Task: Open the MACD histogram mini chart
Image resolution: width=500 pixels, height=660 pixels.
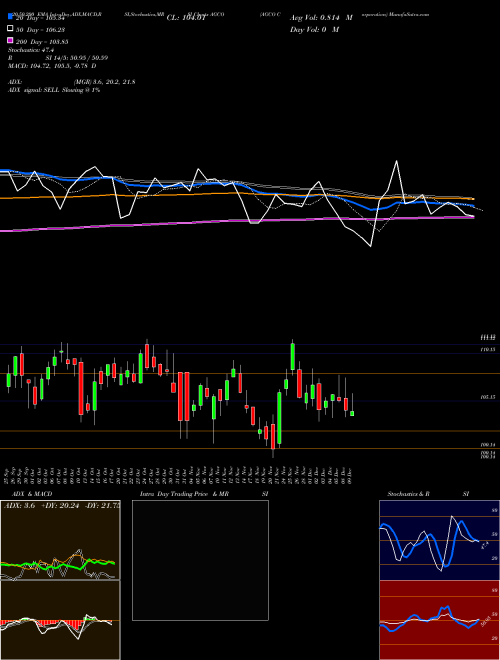Action: 60,620
